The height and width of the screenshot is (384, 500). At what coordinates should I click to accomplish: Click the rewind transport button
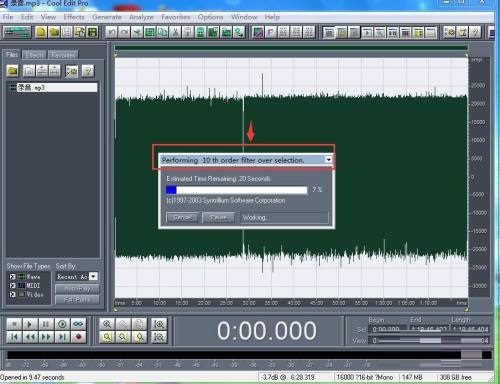coord(30,337)
